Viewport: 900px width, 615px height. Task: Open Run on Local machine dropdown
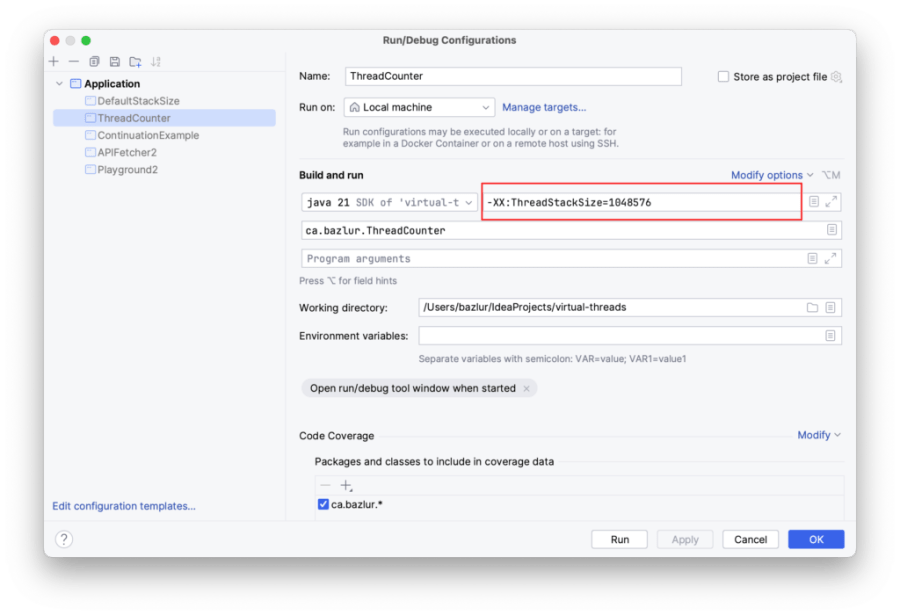click(x=419, y=107)
